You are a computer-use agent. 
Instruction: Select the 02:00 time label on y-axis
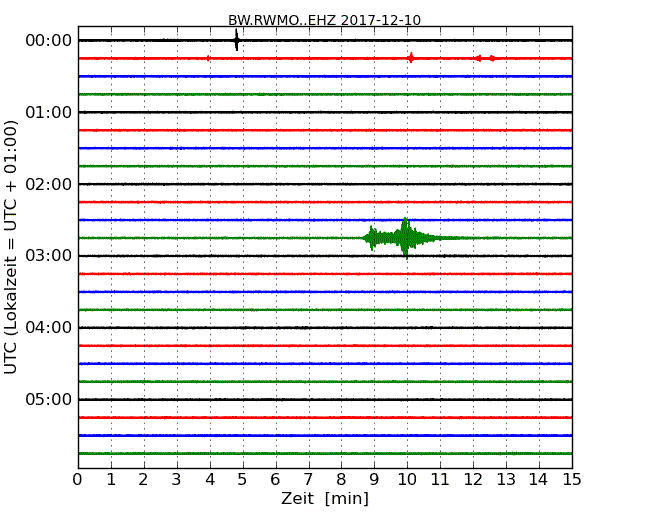coord(49,184)
